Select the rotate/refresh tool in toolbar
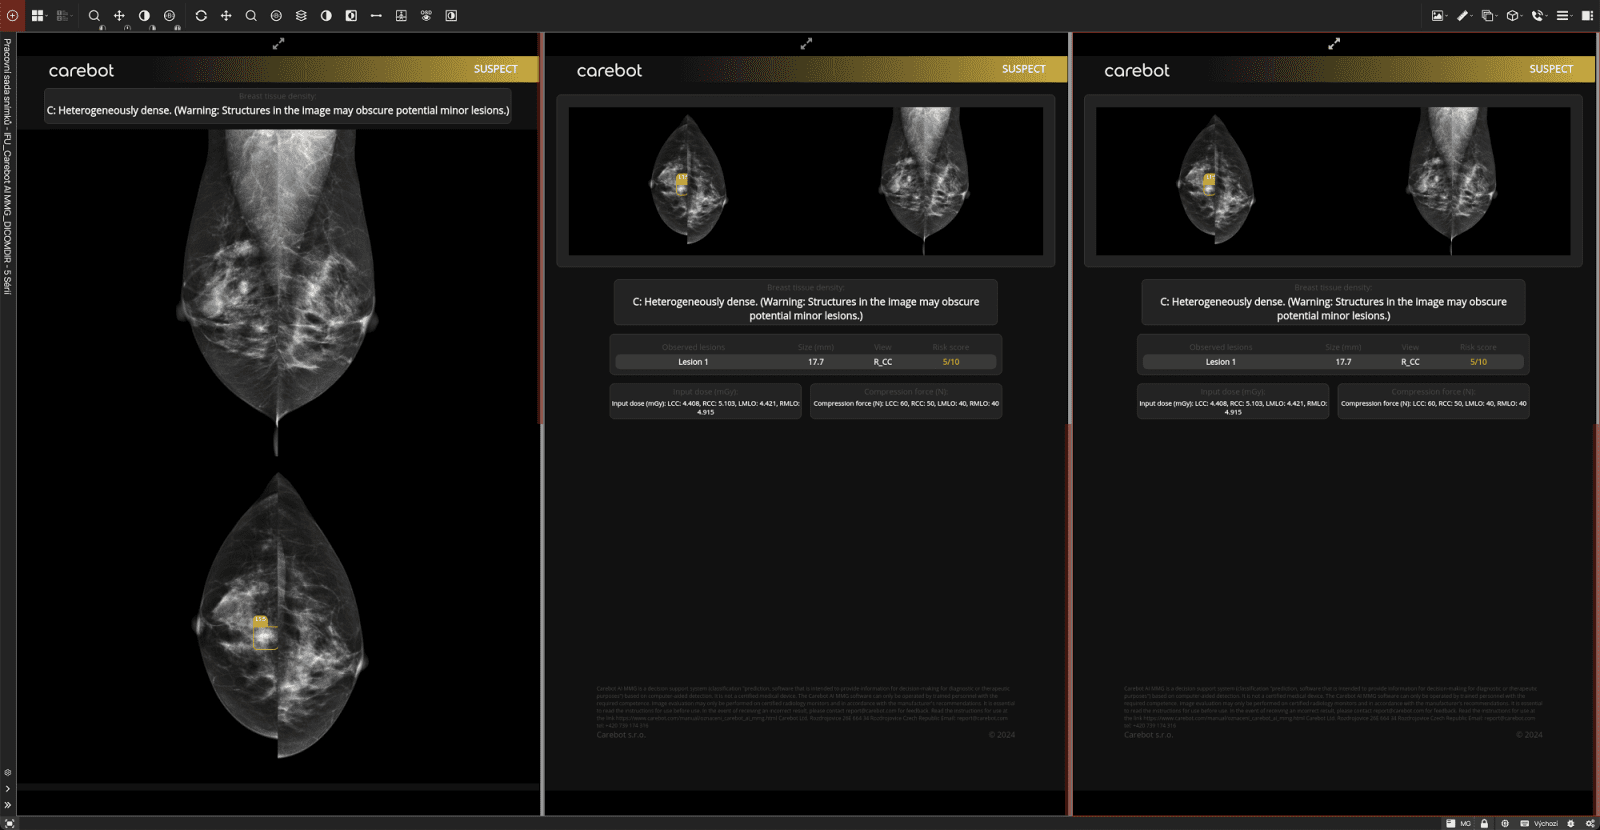1600x830 pixels. tap(201, 16)
